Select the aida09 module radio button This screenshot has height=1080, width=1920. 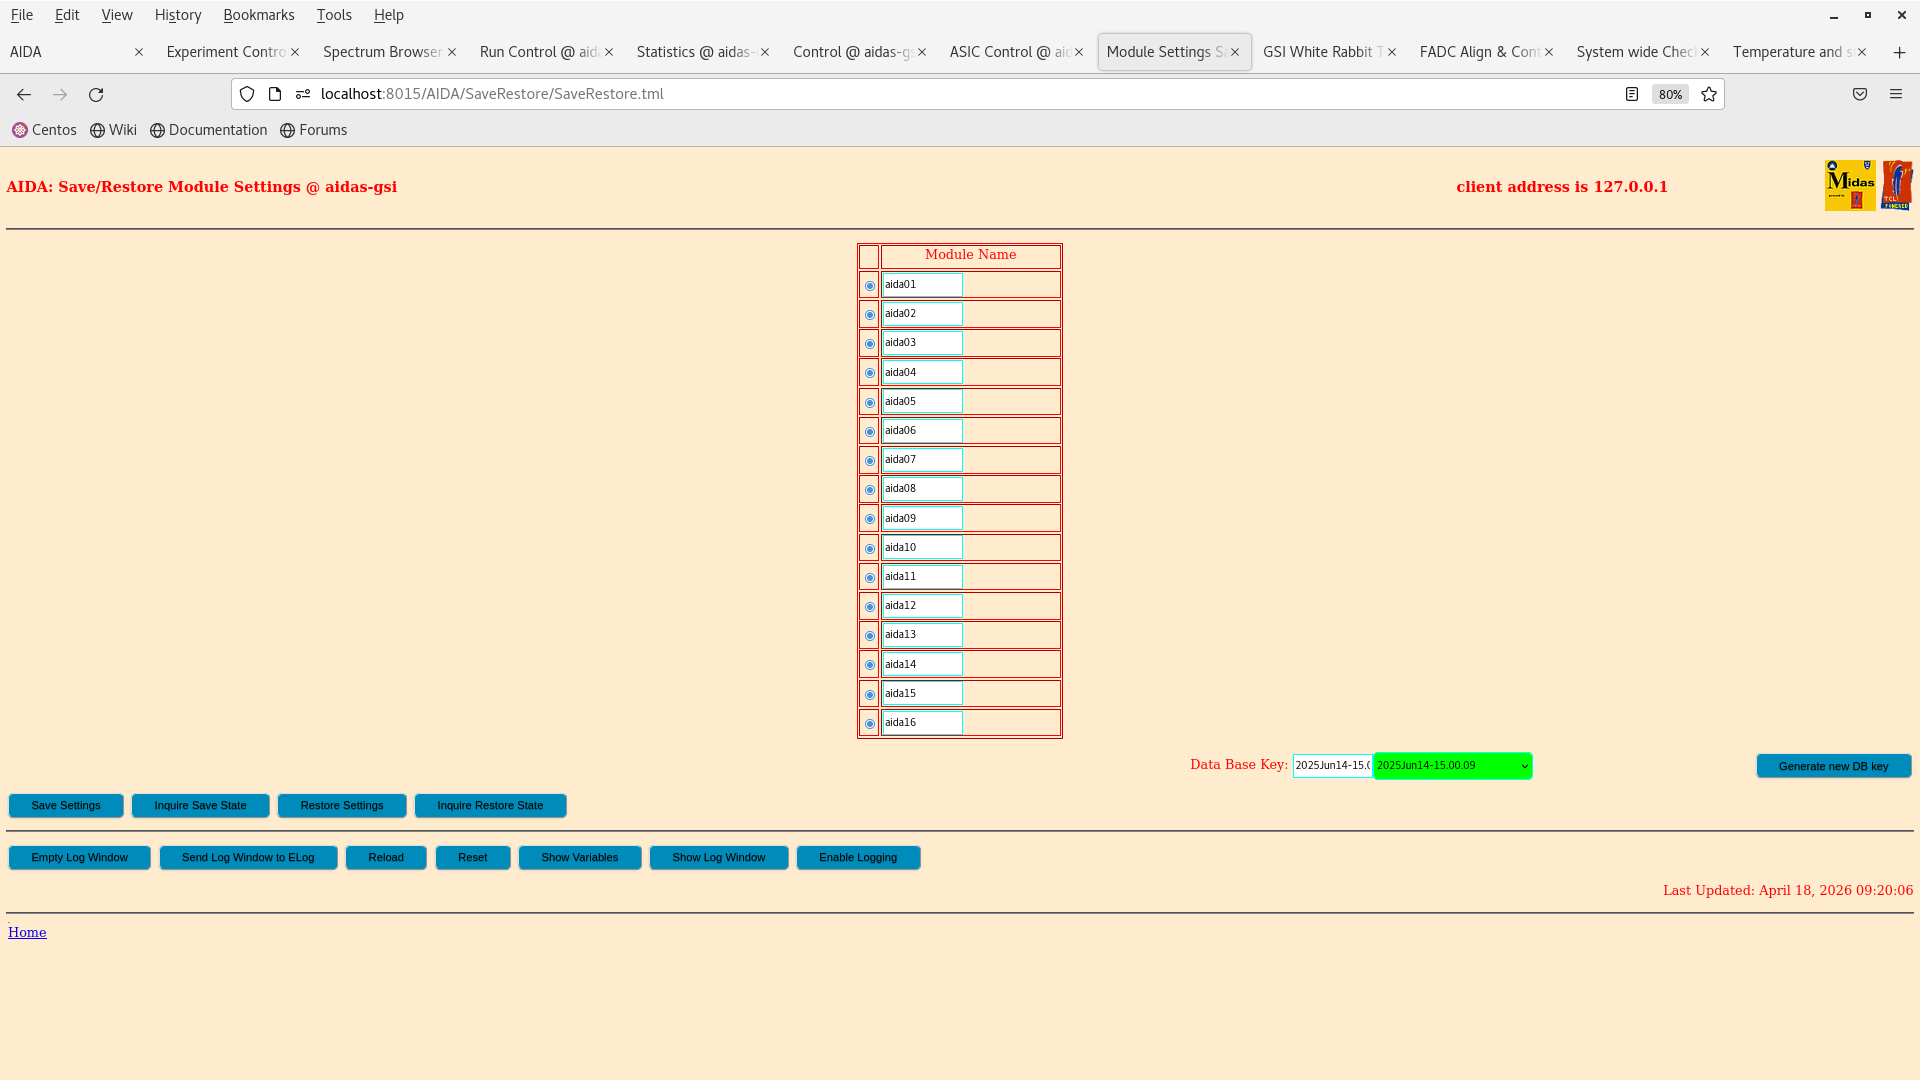tap(869, 519)
